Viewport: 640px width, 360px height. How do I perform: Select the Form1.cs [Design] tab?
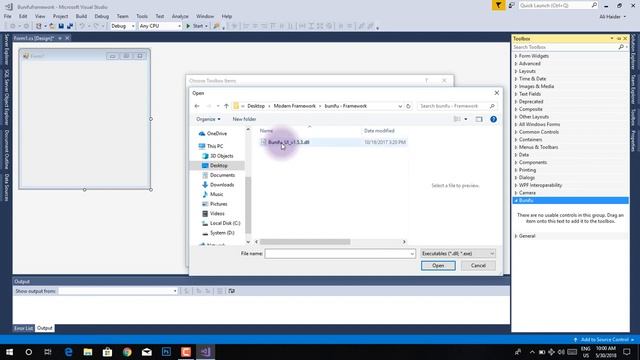(x=34, y=38)
